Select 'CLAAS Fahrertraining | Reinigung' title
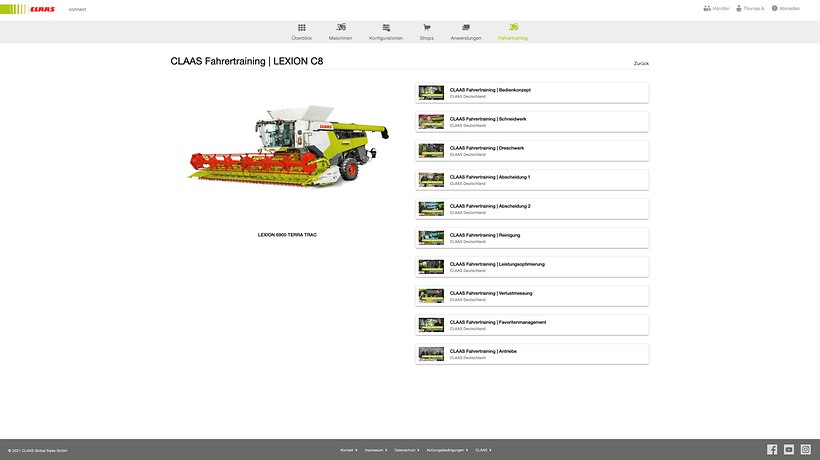Viewport: 820px width, 460px height. point(485,235)
